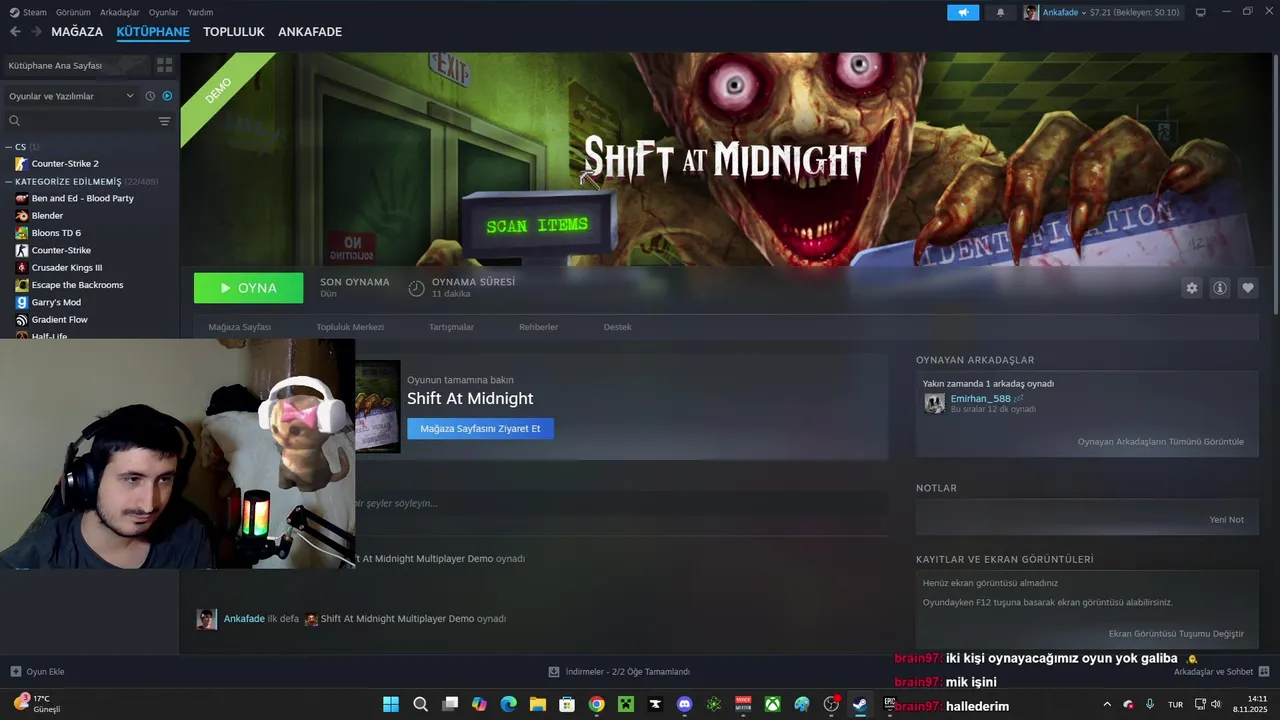1280x720 pixels.
Task: Open Windows Start button
Action: pos(390,704)
